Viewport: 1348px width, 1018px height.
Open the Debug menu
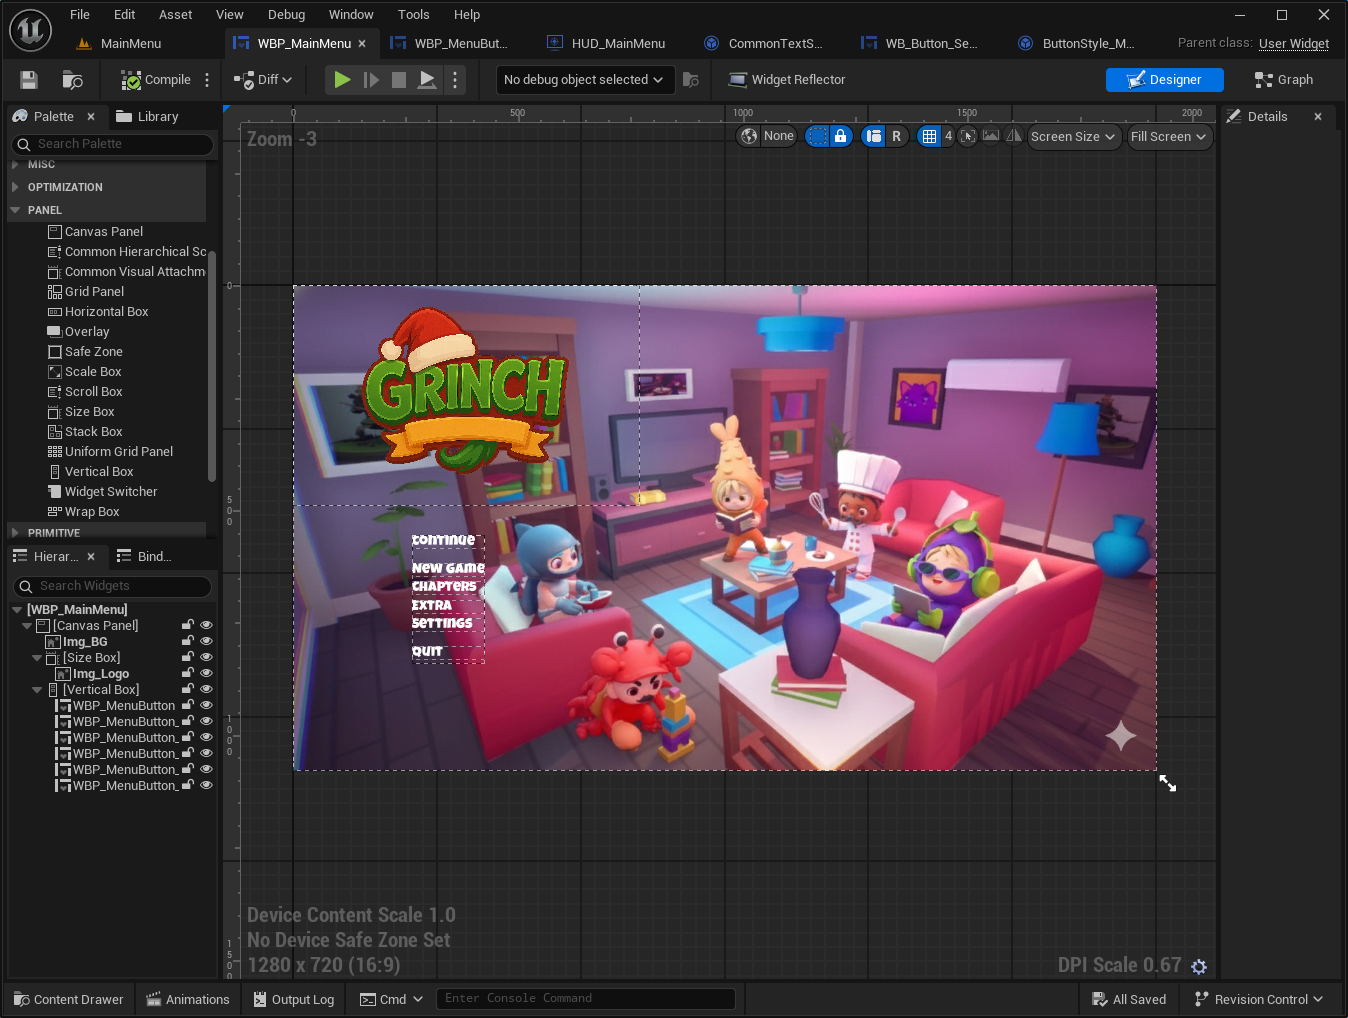click(x=287, y=14)
